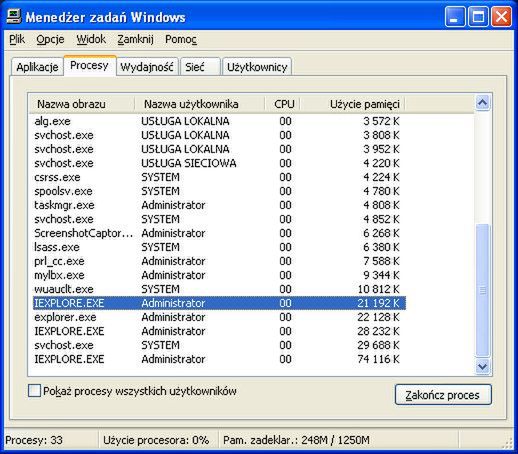Select the csrss.exe process
Image resolution: width=518 pixels, height=454 pixels.
219,177
